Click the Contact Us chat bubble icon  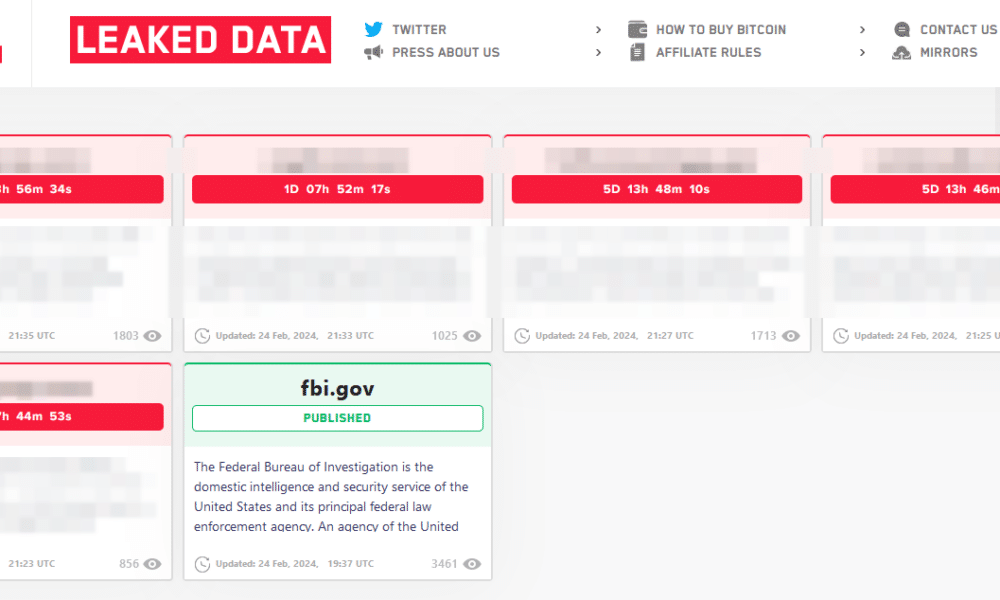(x=902, y=29)
